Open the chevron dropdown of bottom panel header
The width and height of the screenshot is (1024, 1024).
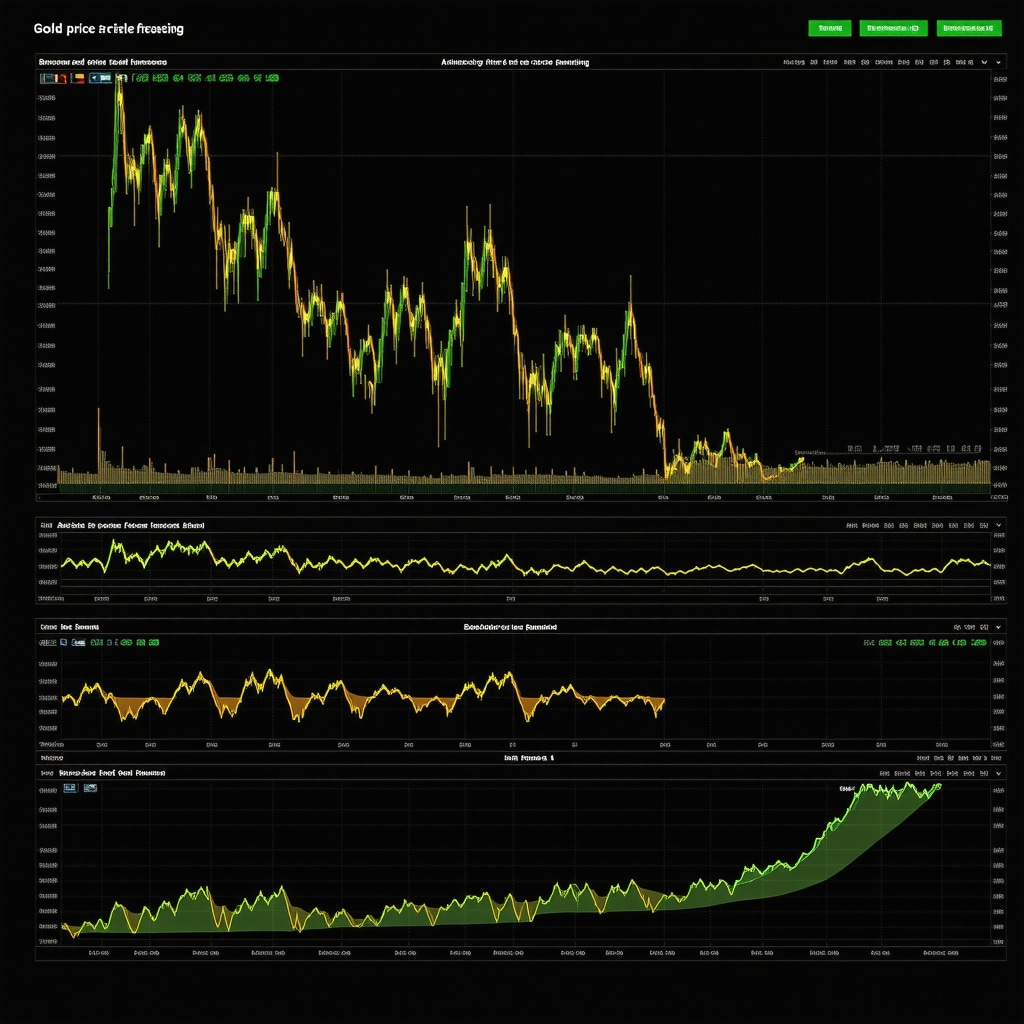click(x=999, y=773)
